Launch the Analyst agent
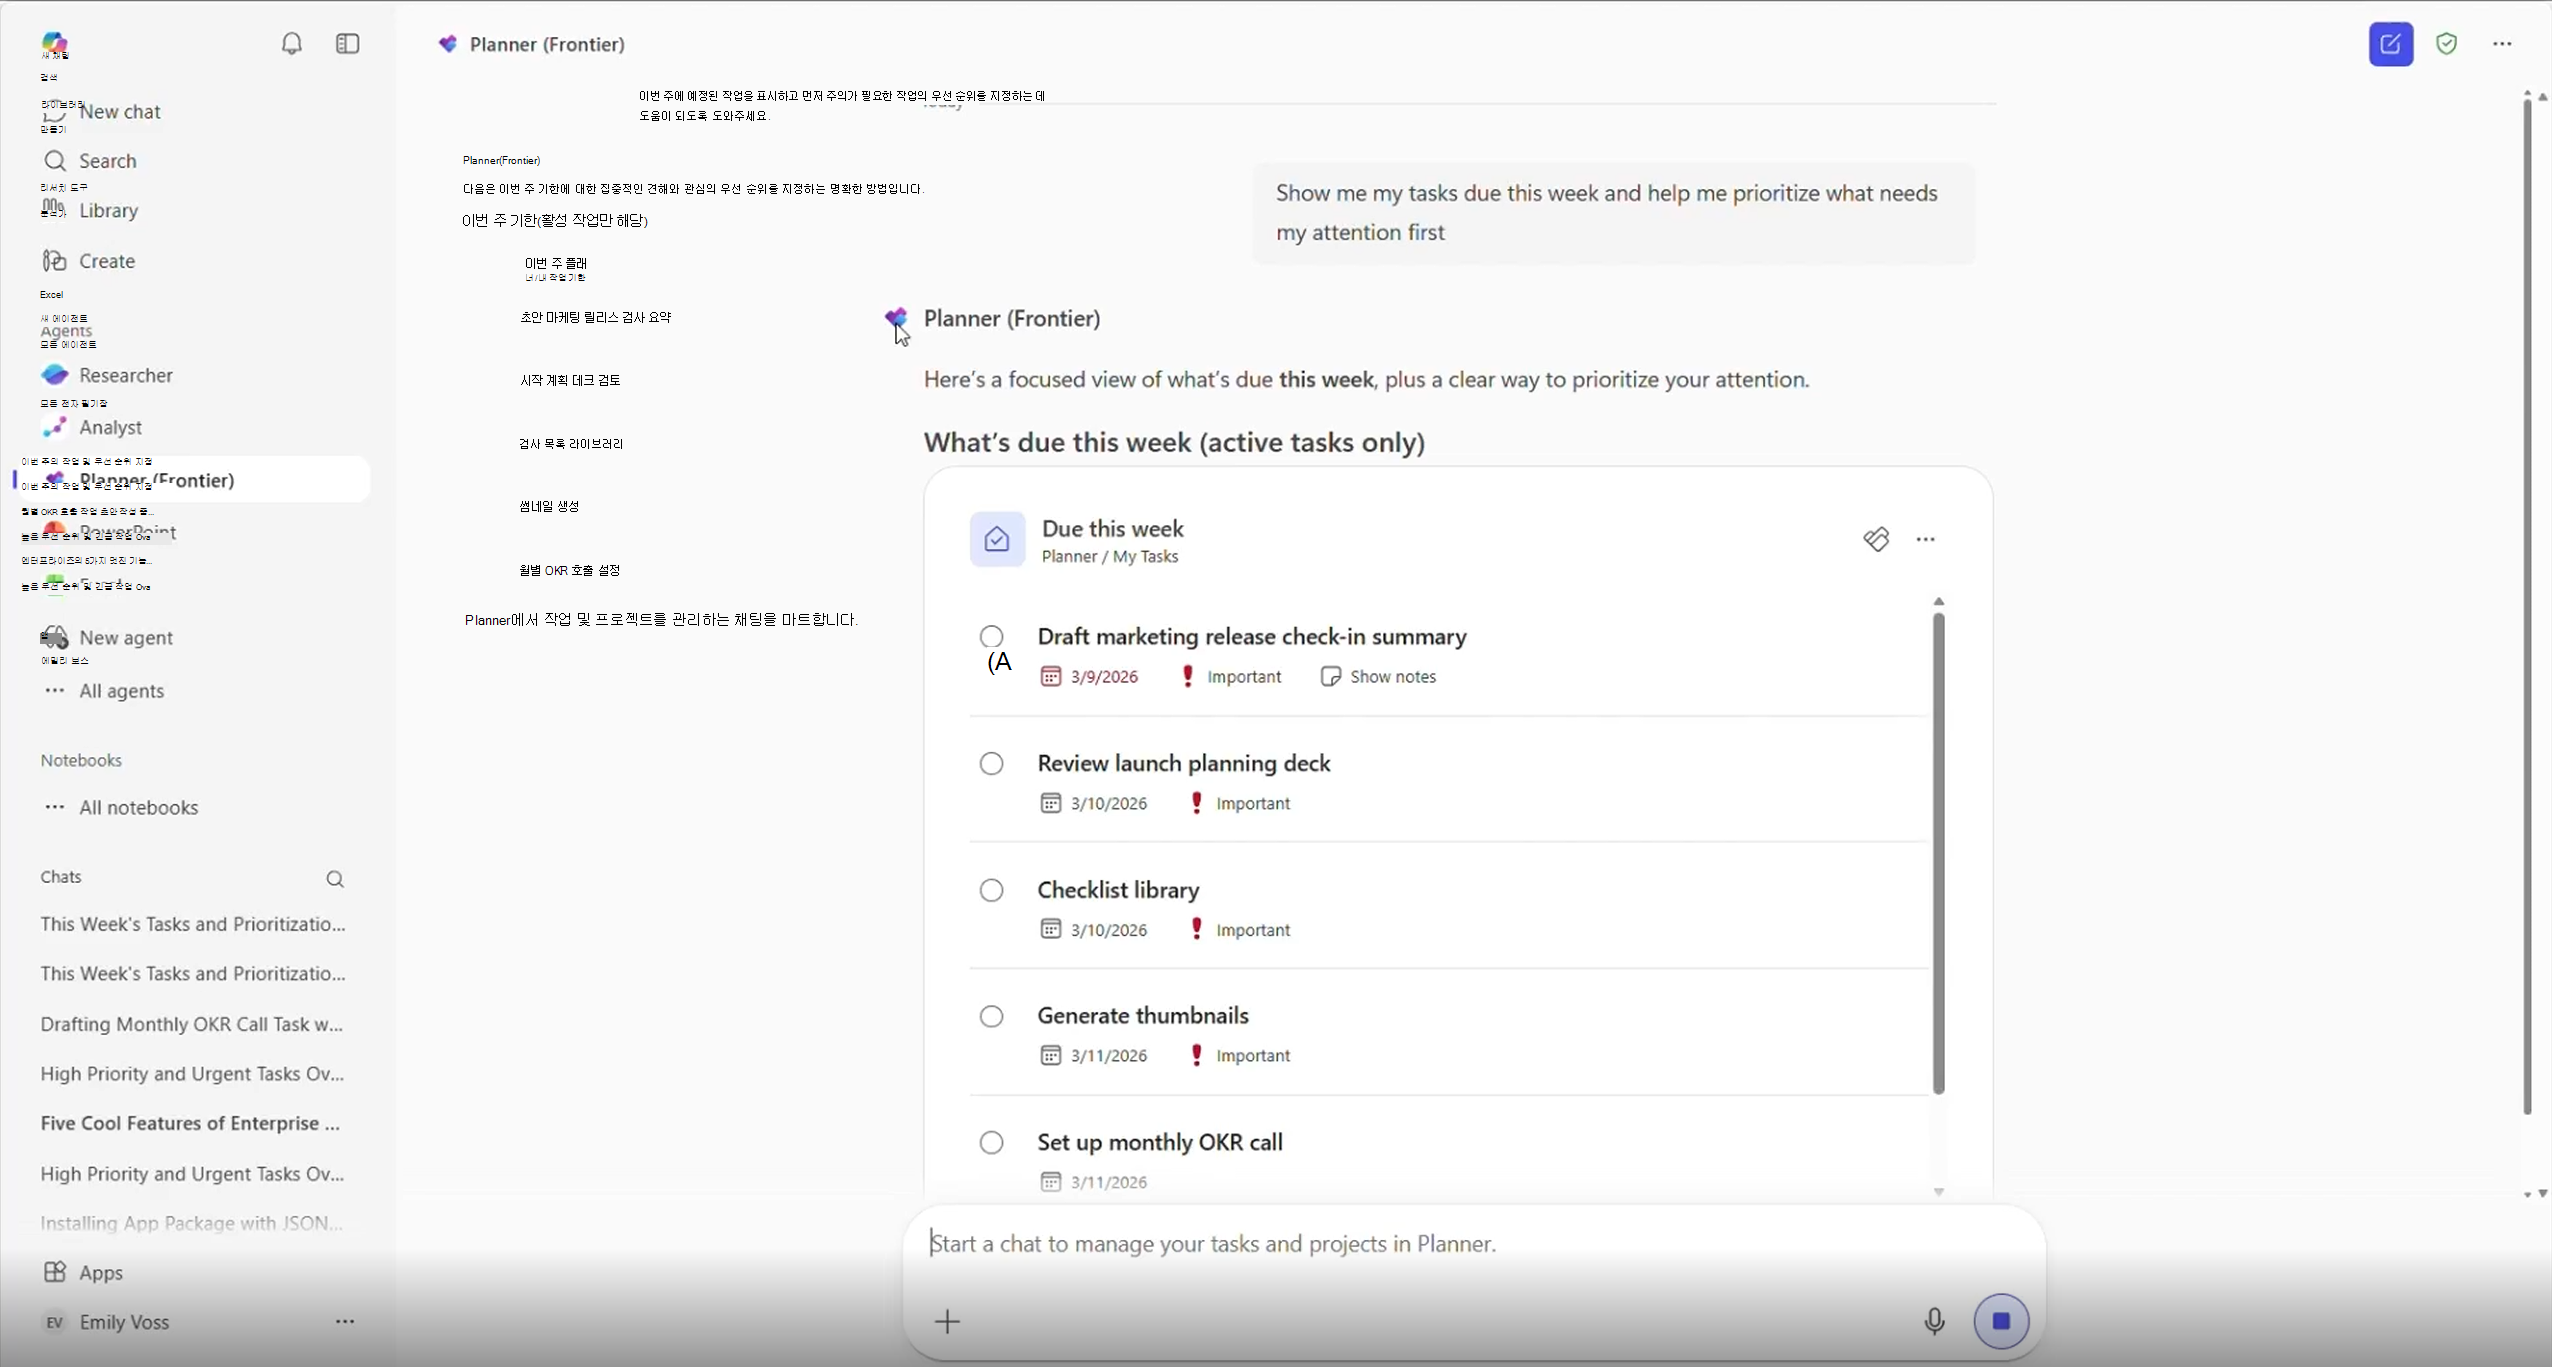Image resolution: width=2552 pixels, height=1367 pixels. click(x=92, y=427)
